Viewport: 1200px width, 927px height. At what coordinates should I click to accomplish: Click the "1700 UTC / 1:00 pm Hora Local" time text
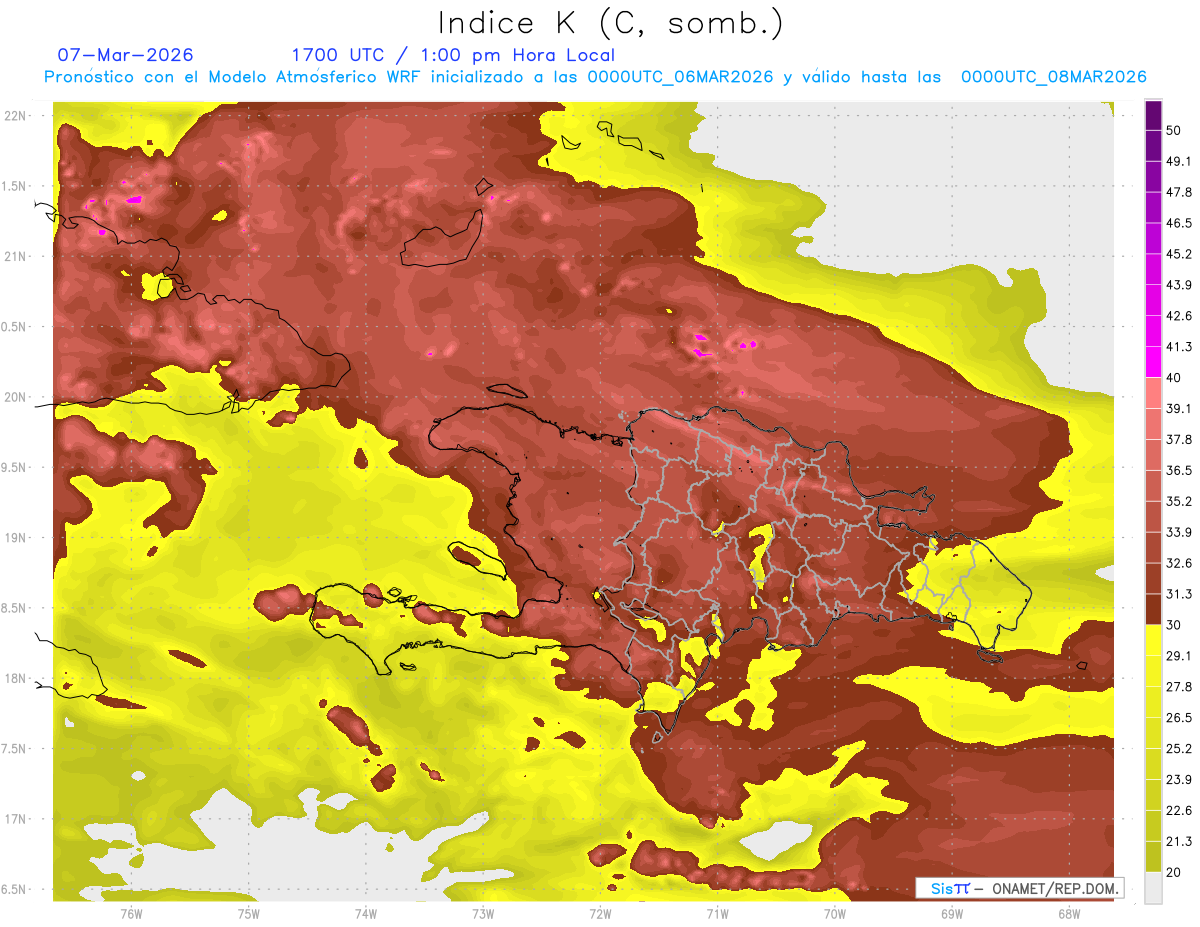coord(453,55)
